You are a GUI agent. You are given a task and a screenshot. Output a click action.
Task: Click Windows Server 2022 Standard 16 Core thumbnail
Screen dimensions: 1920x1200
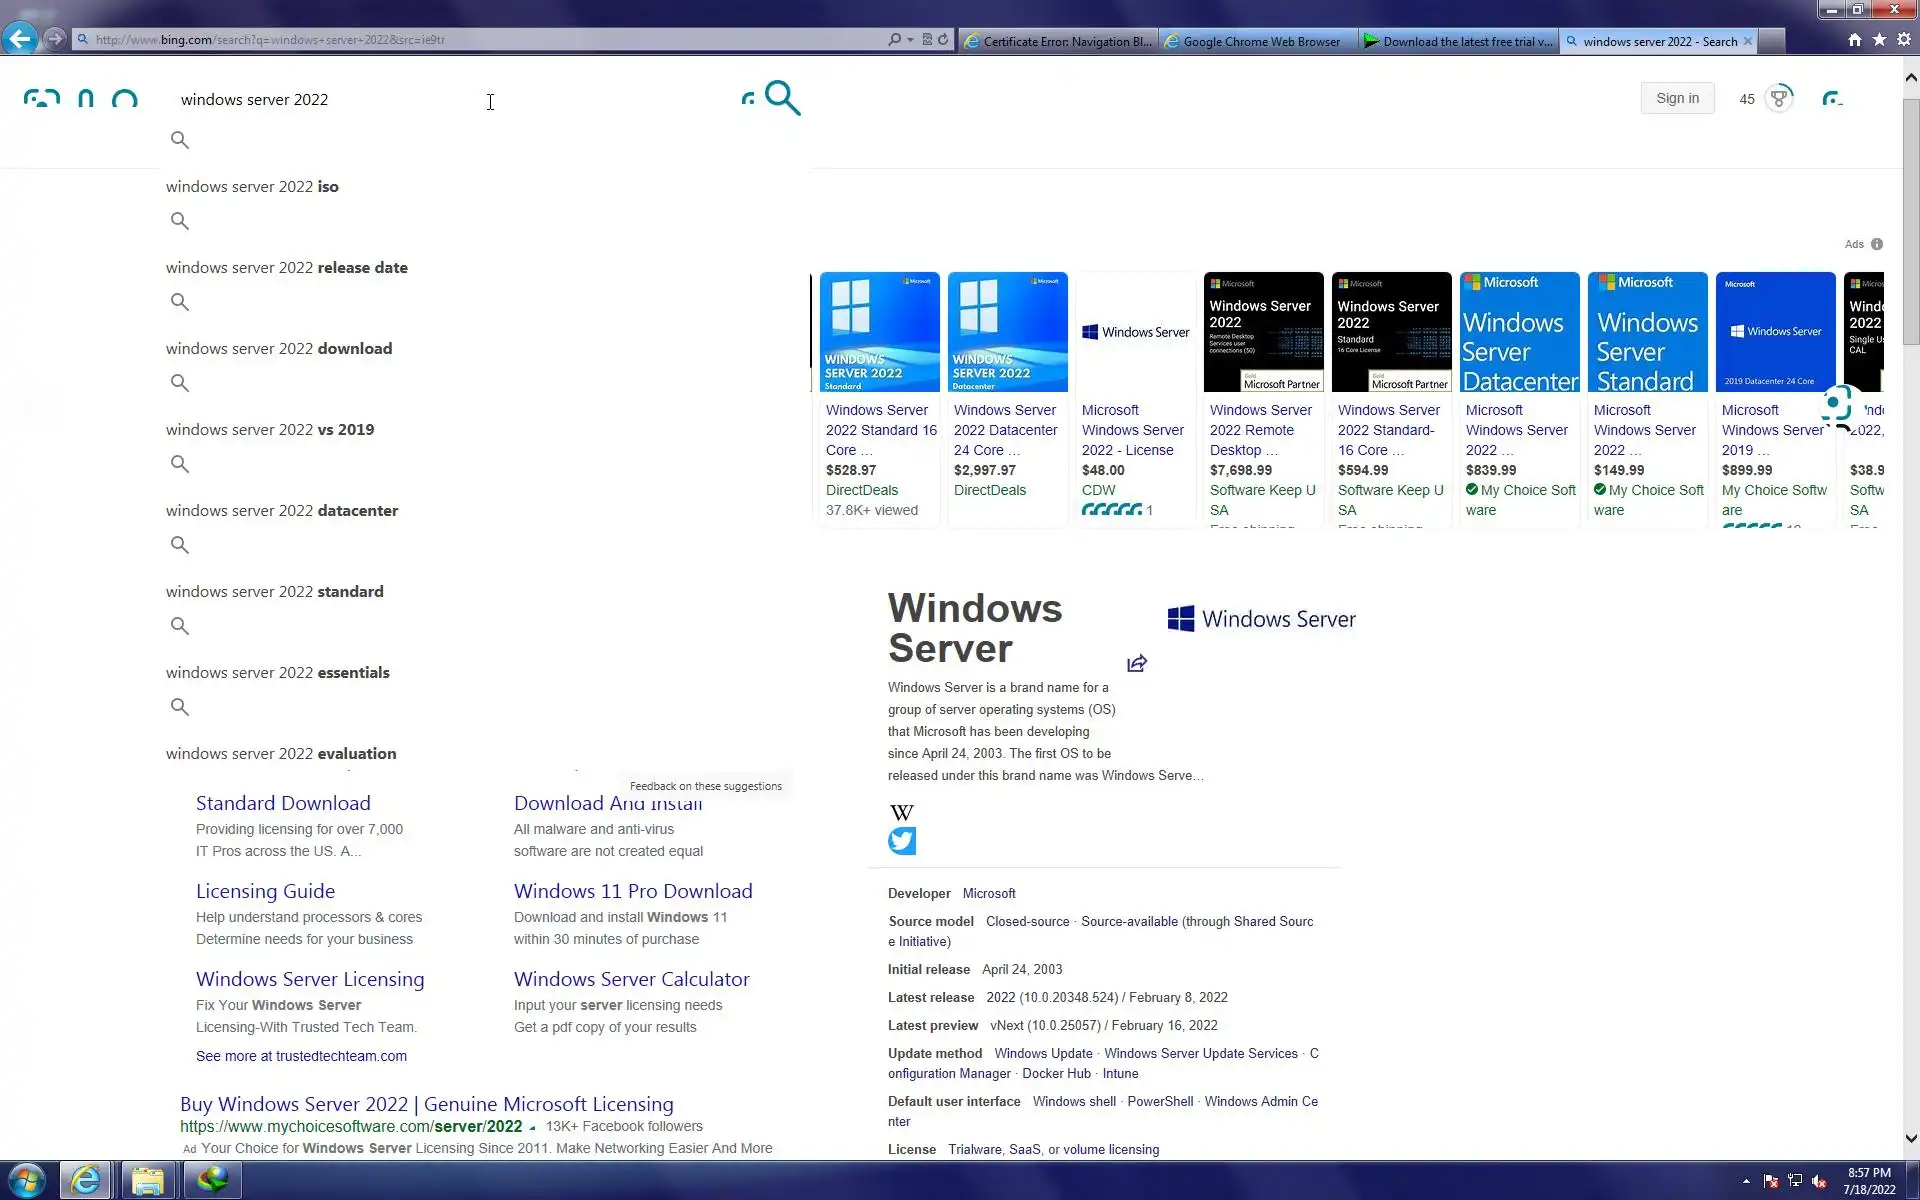tap(879, 332)
